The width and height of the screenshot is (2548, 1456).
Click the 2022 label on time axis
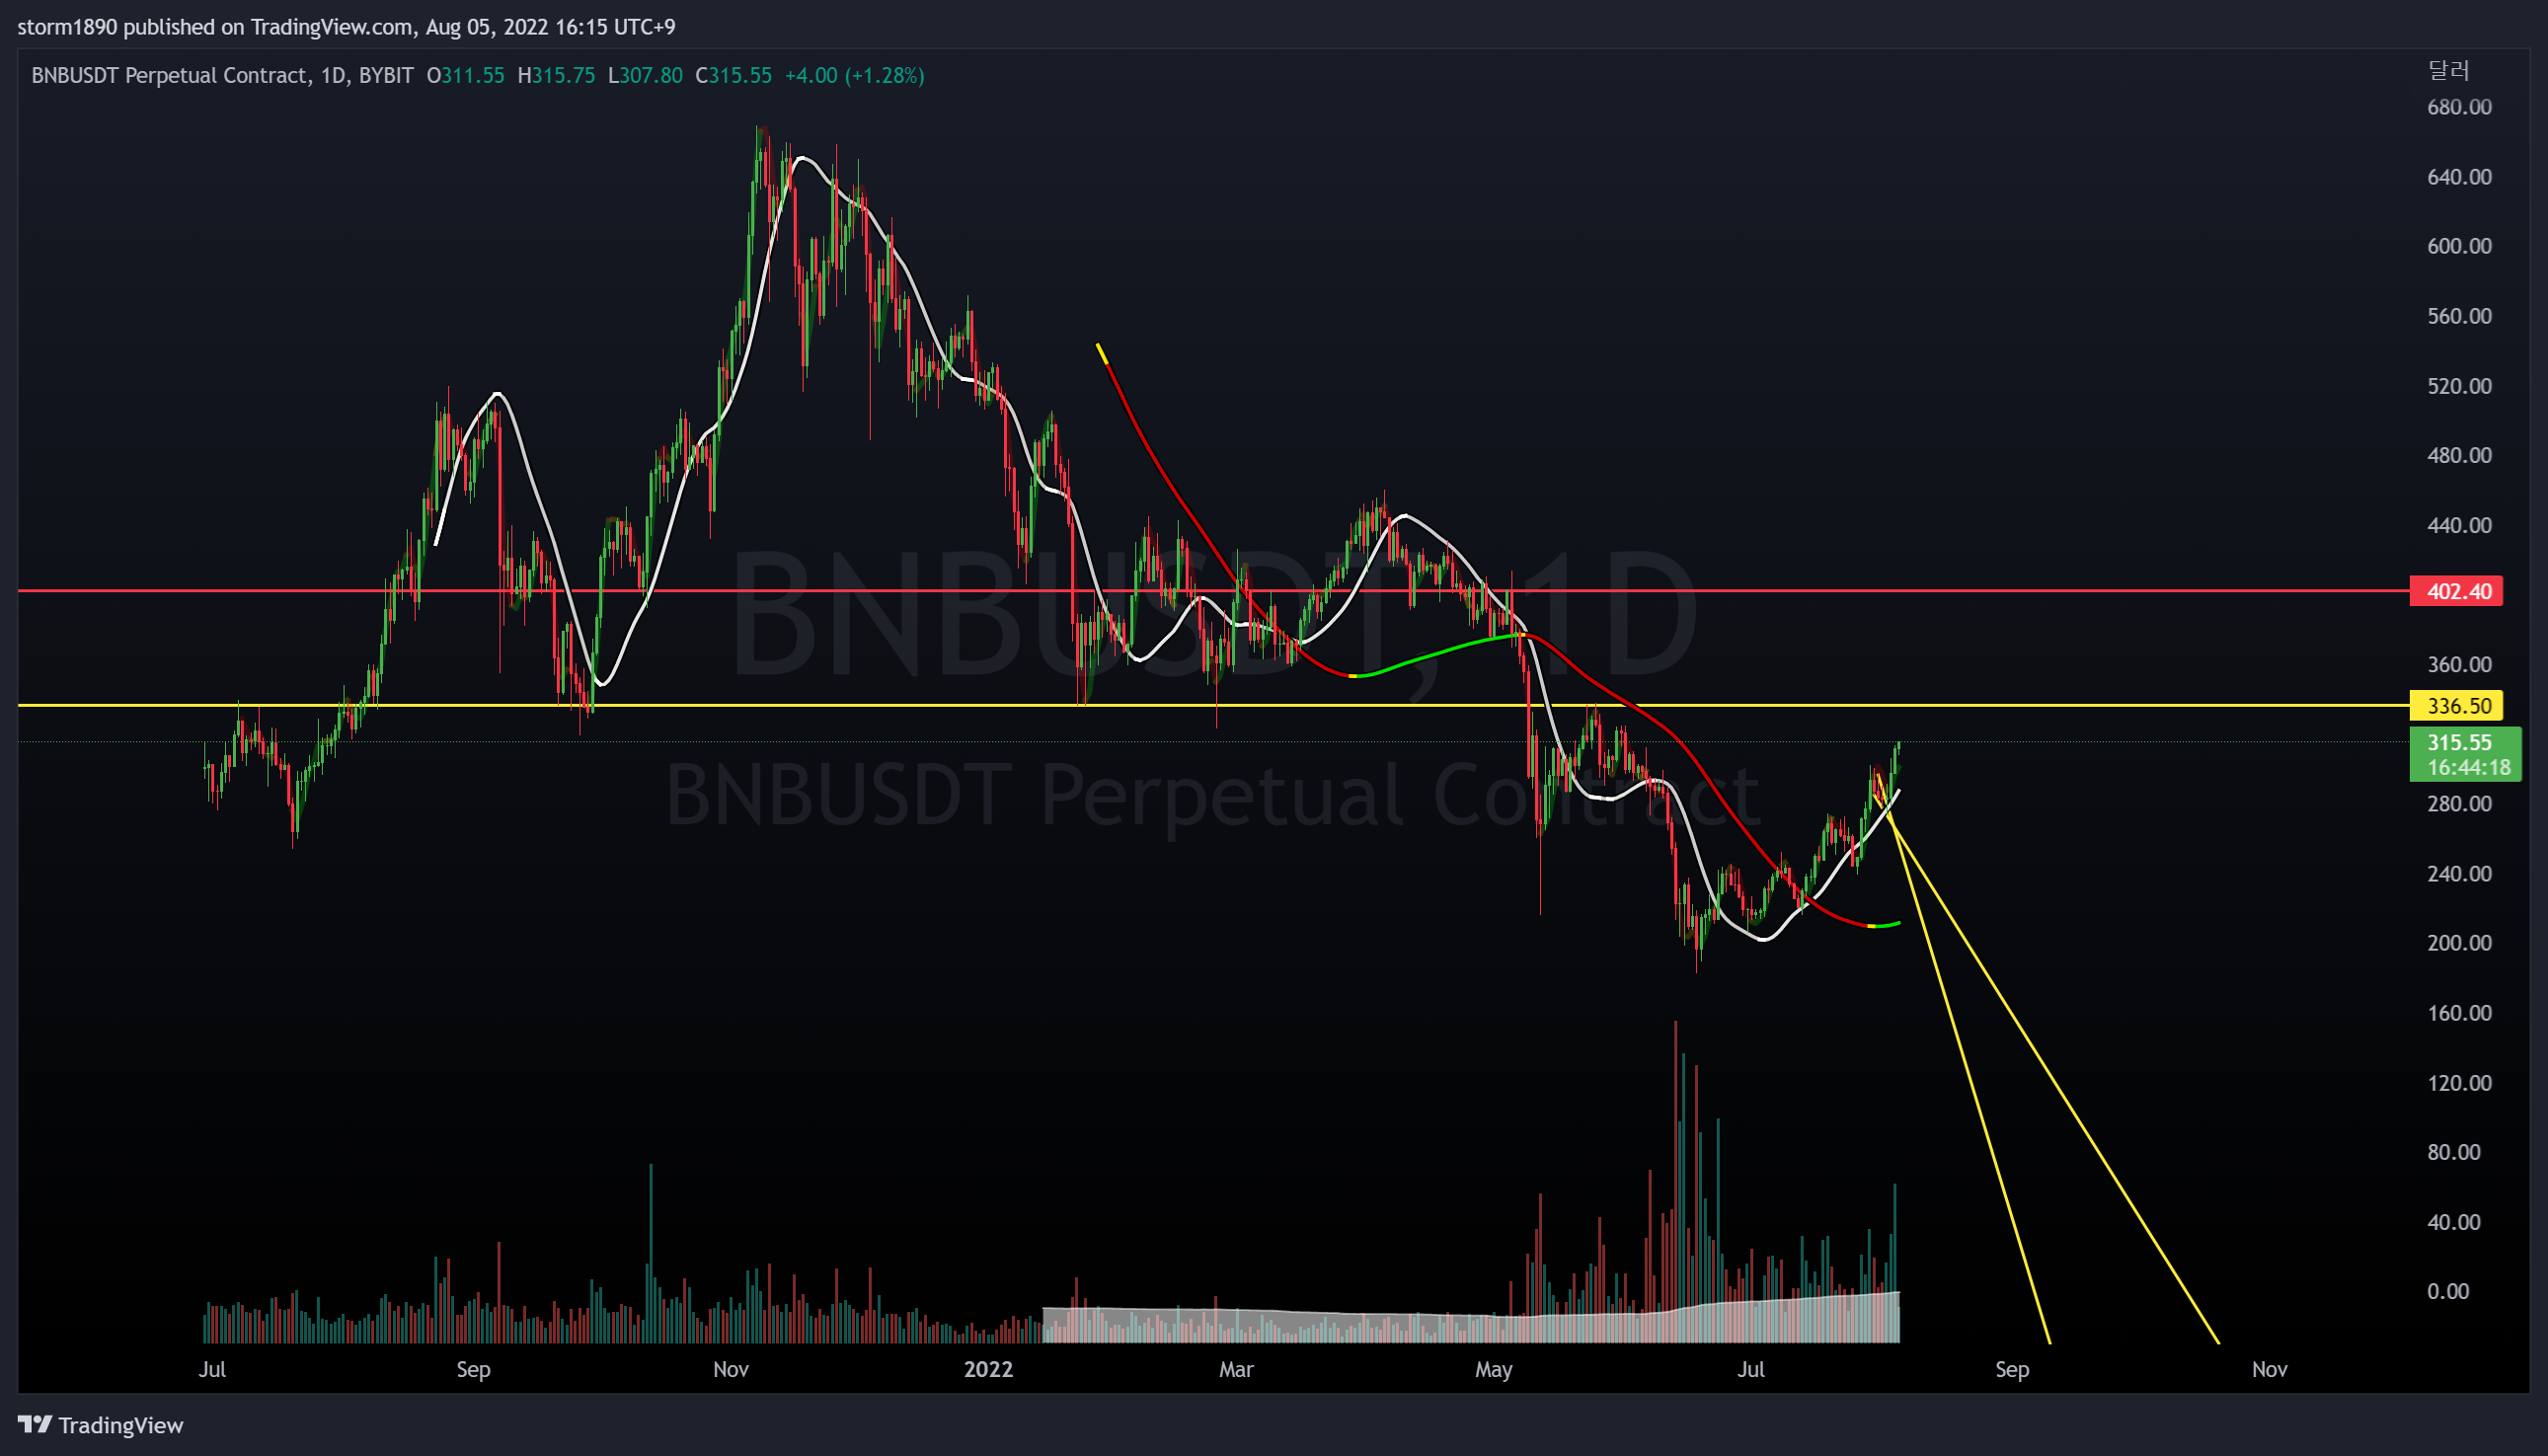click(x=988, y=1369)
